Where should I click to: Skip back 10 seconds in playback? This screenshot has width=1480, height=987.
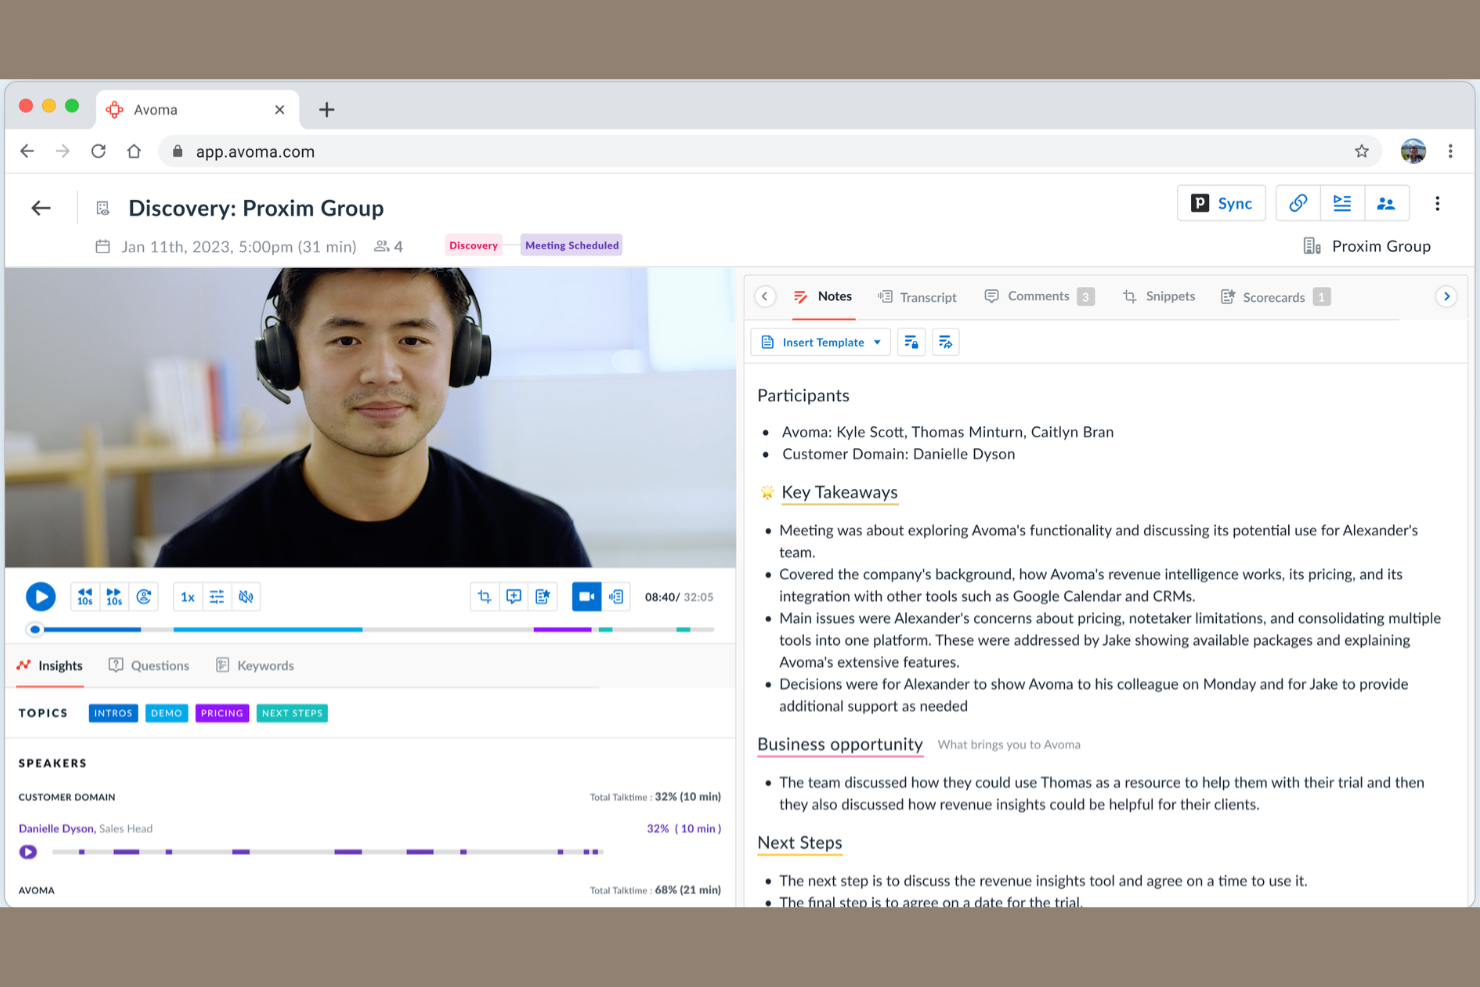pyautogui.click(x=84, y=596)
